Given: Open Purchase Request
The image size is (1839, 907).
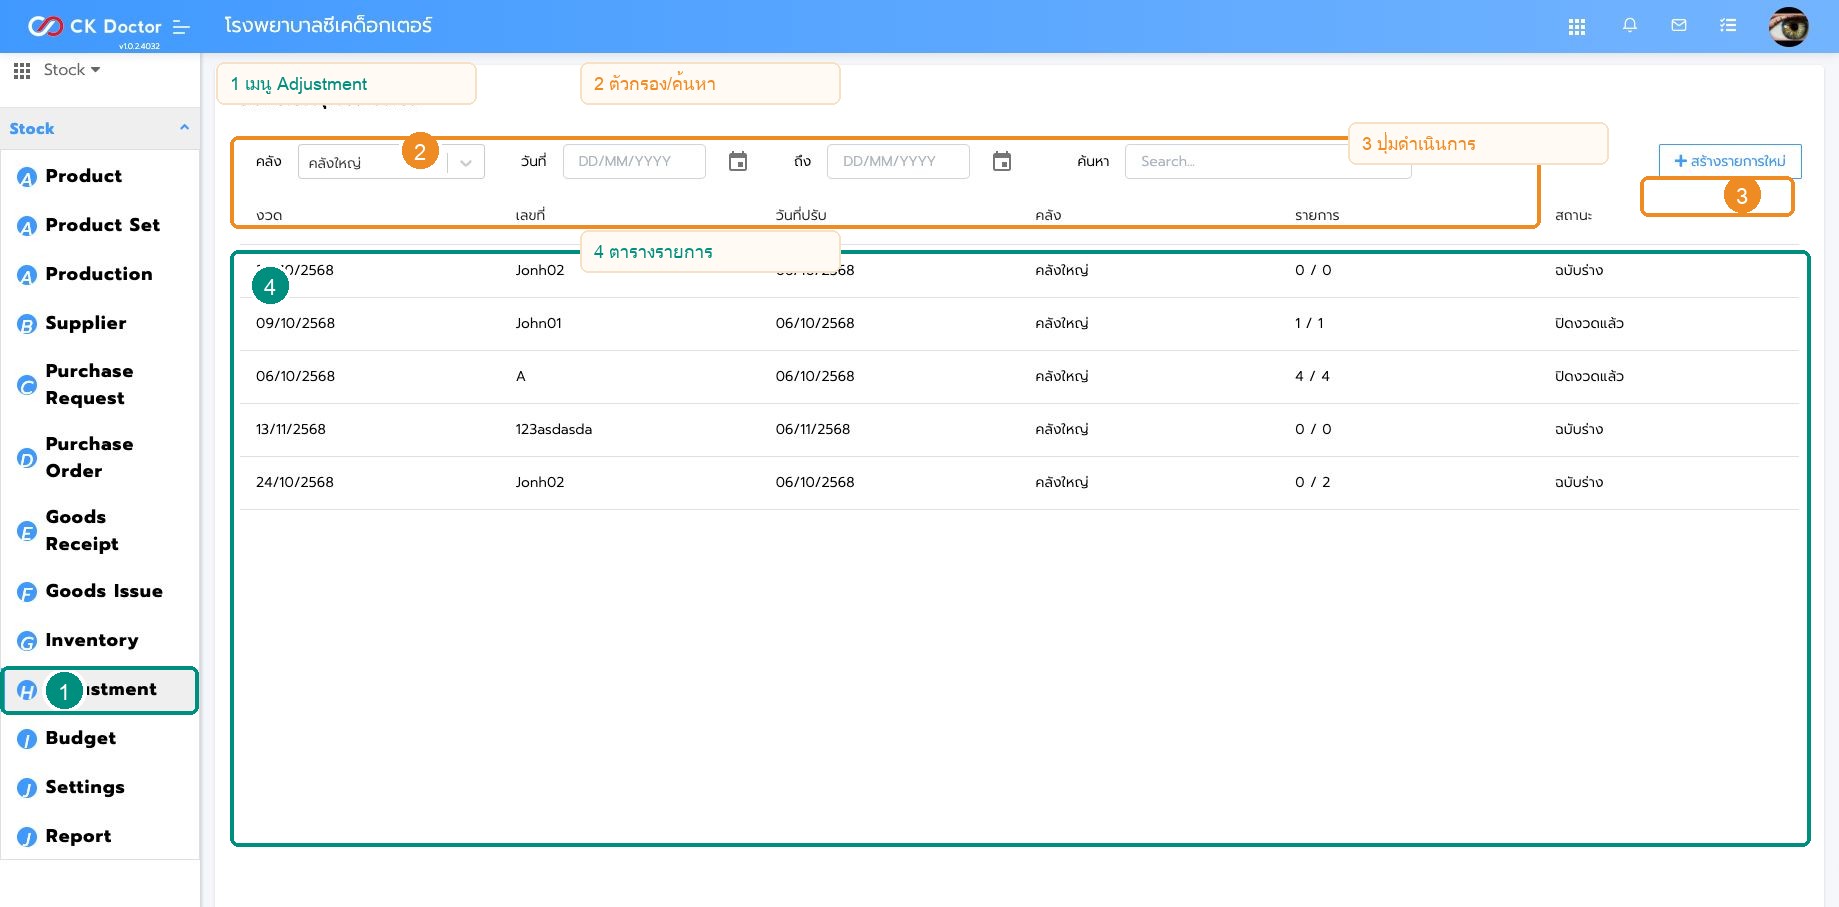Looking at the screenshot, I should [x=89, y=385].
